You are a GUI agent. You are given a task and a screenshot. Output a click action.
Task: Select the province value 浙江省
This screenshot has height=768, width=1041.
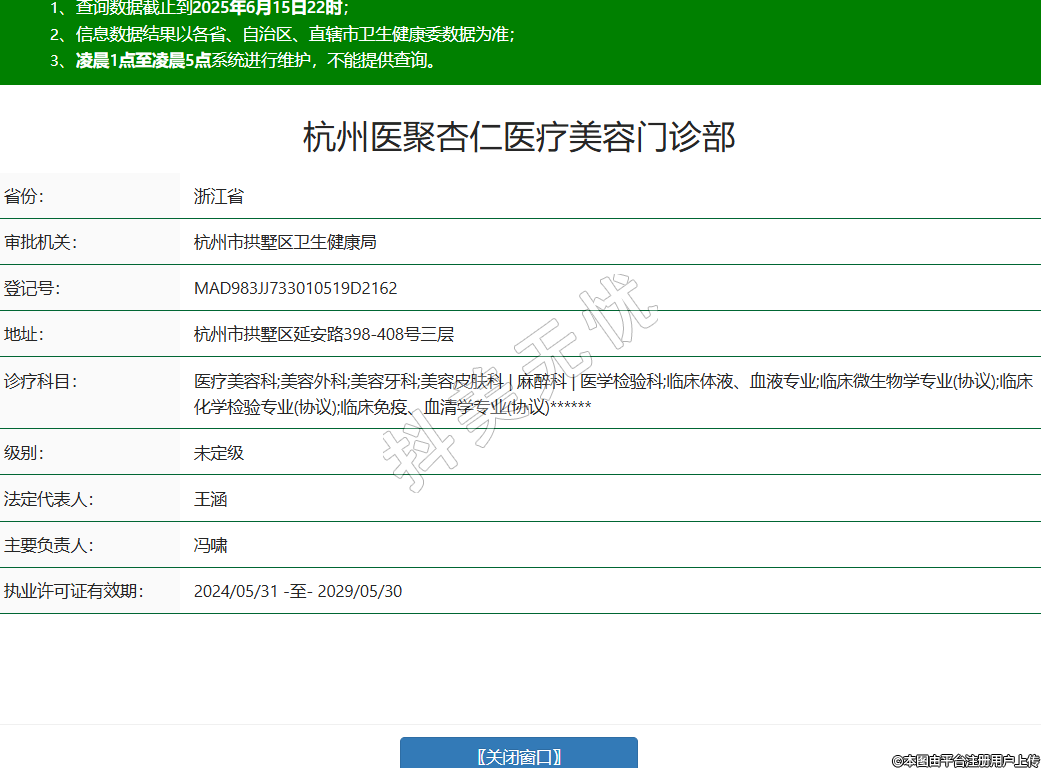(x=219, y=196)
